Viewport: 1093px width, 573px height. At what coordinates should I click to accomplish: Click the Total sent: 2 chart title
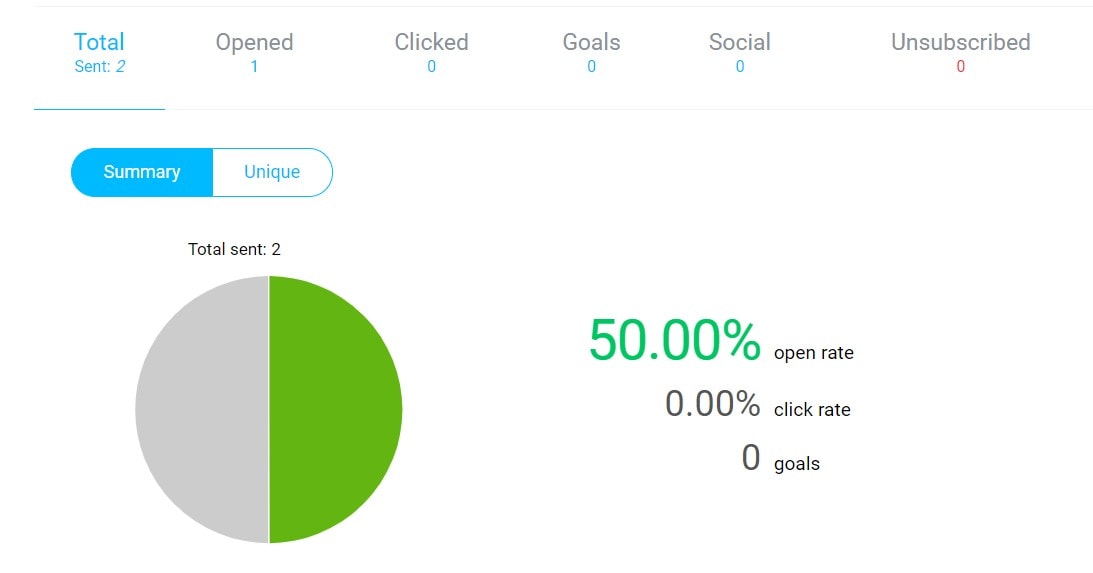234,250
